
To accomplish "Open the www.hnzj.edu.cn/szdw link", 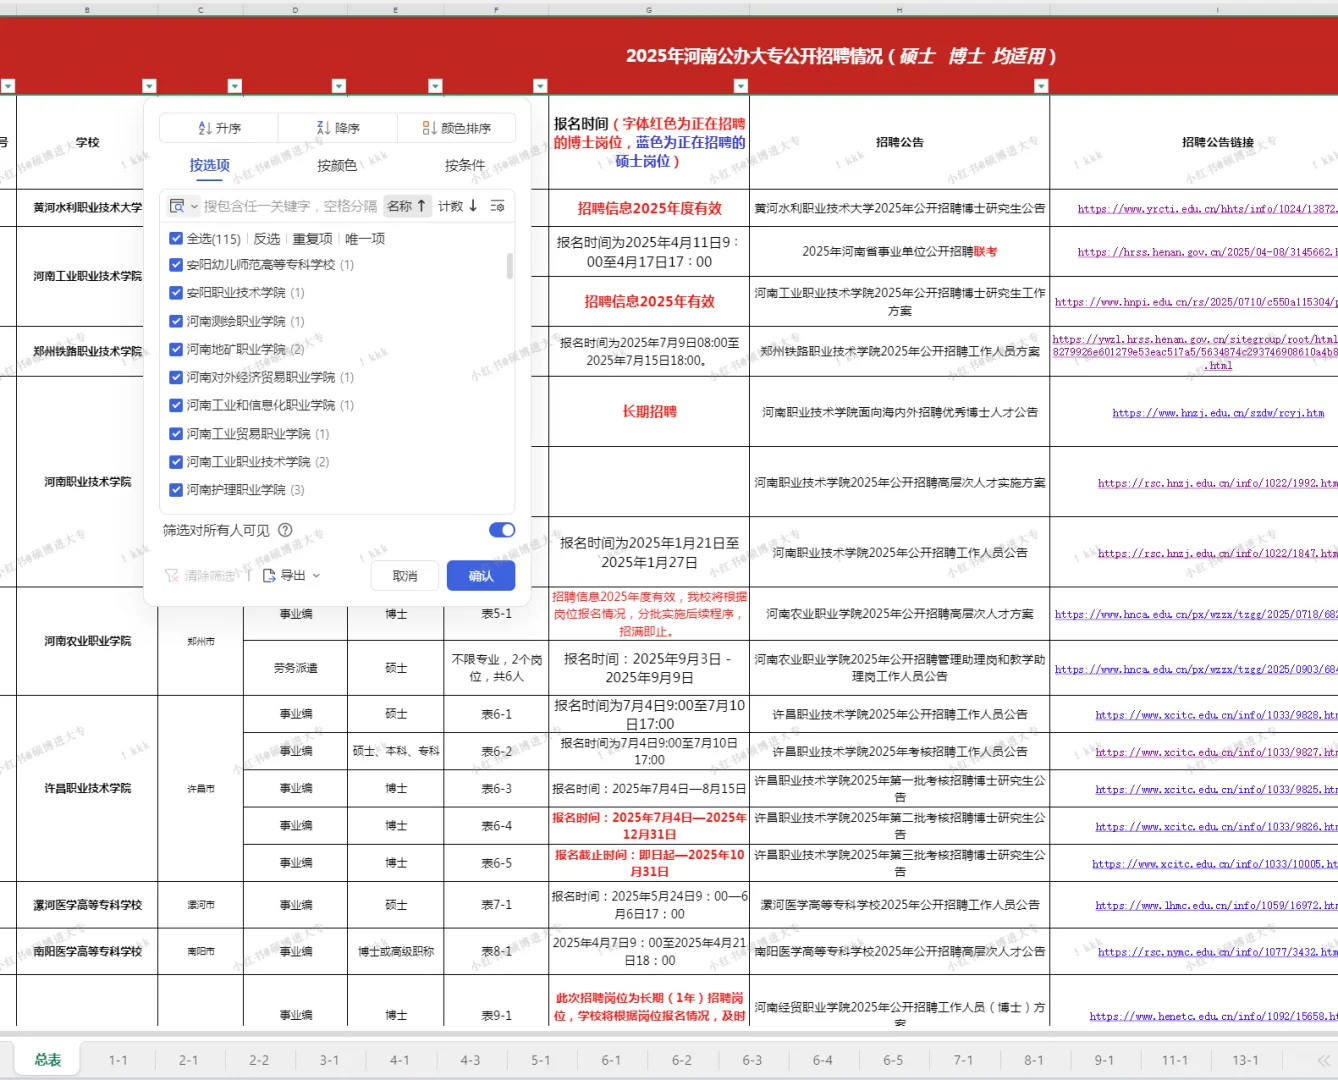I will (1218, 413).
